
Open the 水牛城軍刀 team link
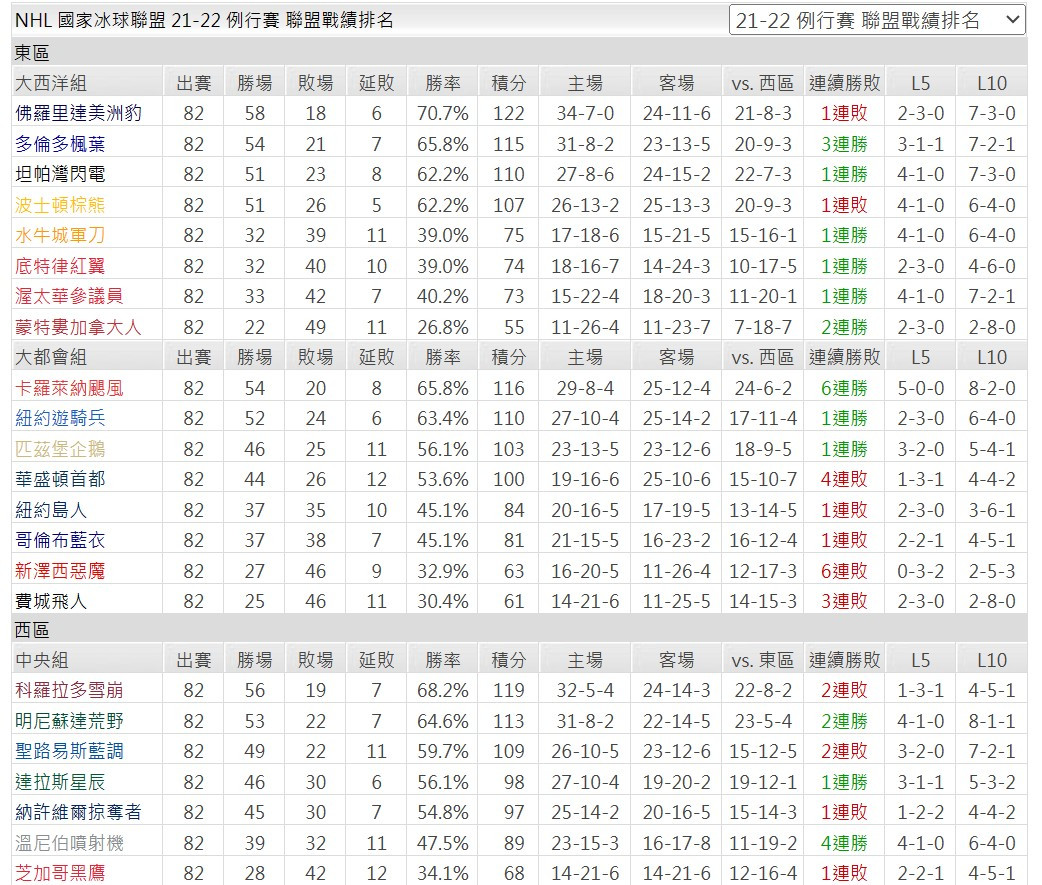click(60, 235)
